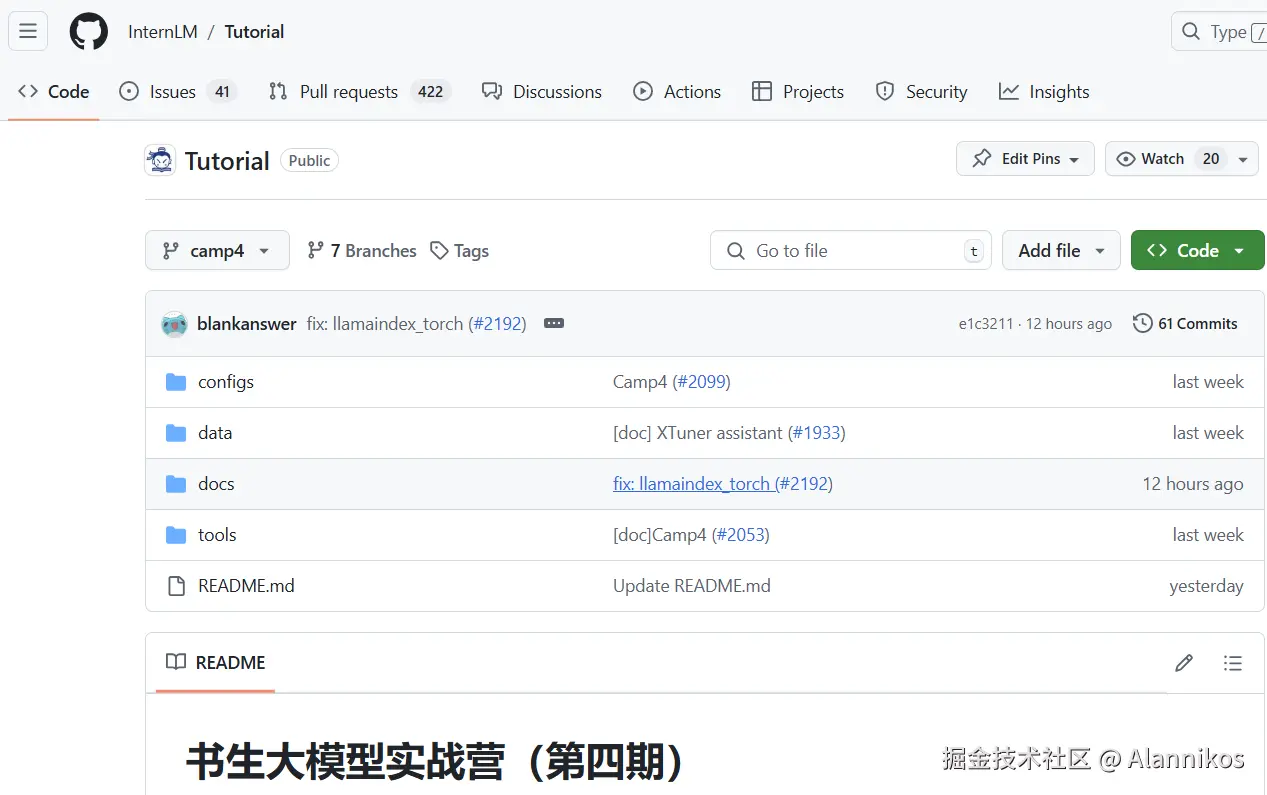1267x795 pixels.
Task: Select the README tab in the file viewer
Action: click(x=216, y=662)
